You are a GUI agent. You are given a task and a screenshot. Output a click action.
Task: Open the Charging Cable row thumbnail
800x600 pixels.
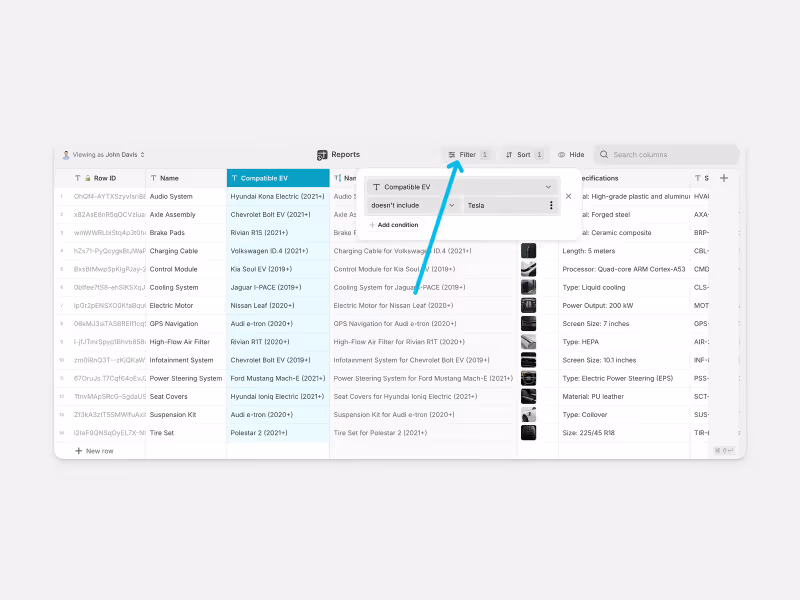click(x=529, y=251)
